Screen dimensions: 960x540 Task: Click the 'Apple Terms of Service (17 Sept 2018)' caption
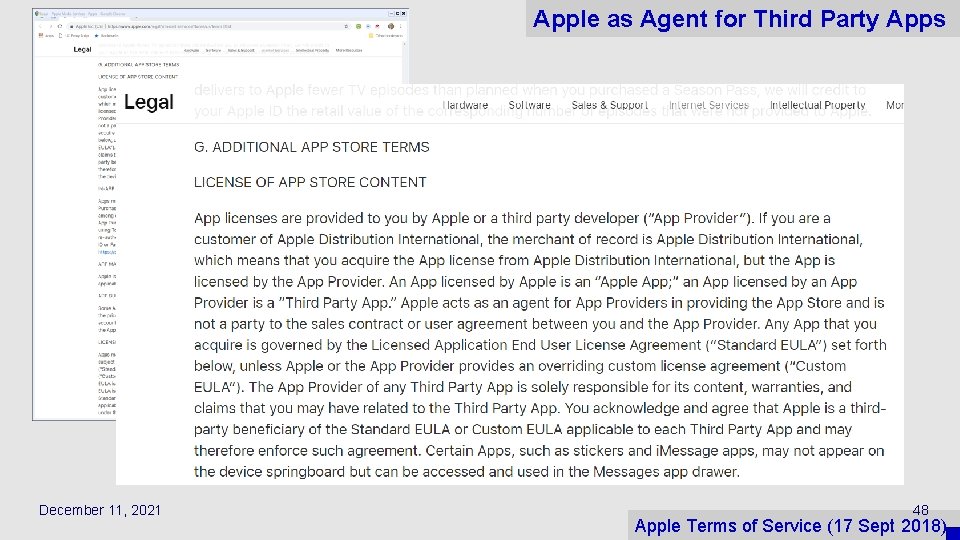[790, 526]
